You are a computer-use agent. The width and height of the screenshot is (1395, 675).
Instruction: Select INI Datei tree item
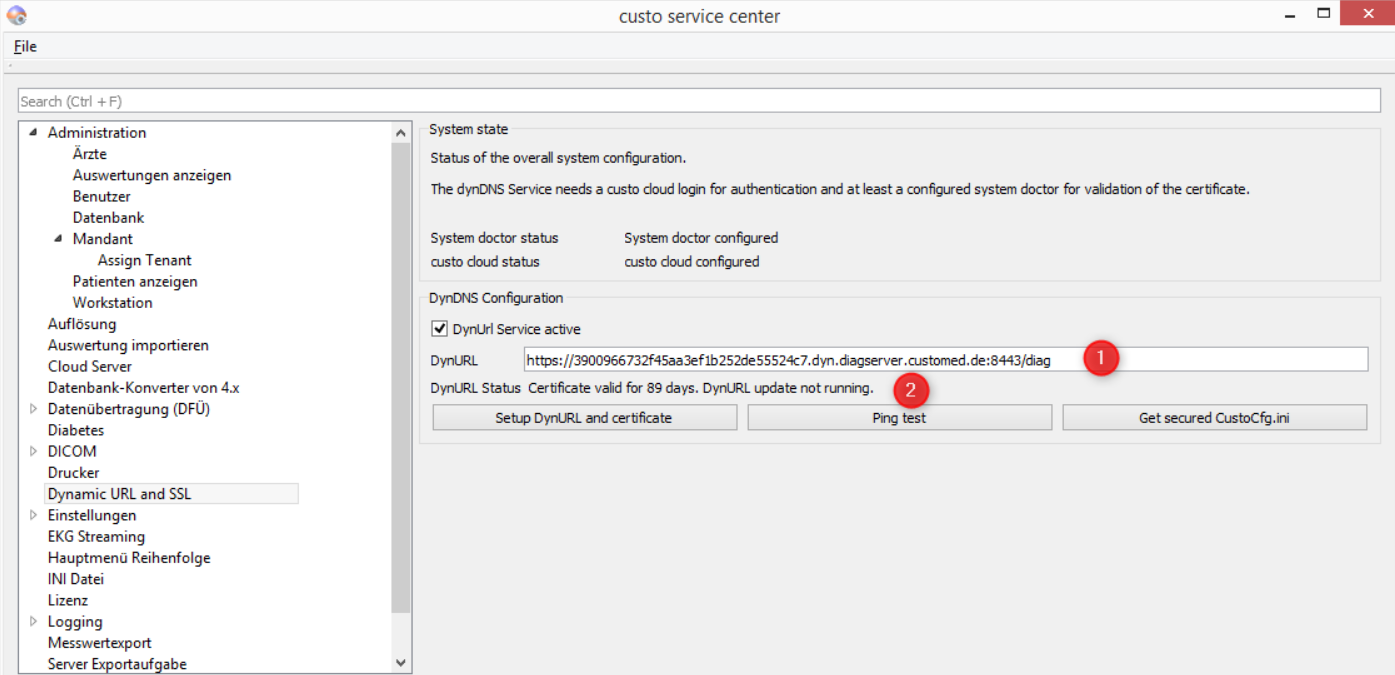coord(76,579)
